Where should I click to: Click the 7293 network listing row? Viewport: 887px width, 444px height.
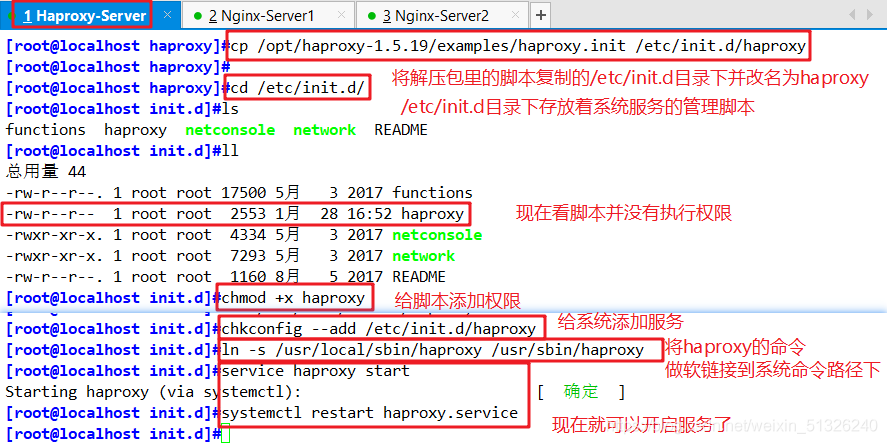[230, 256]
